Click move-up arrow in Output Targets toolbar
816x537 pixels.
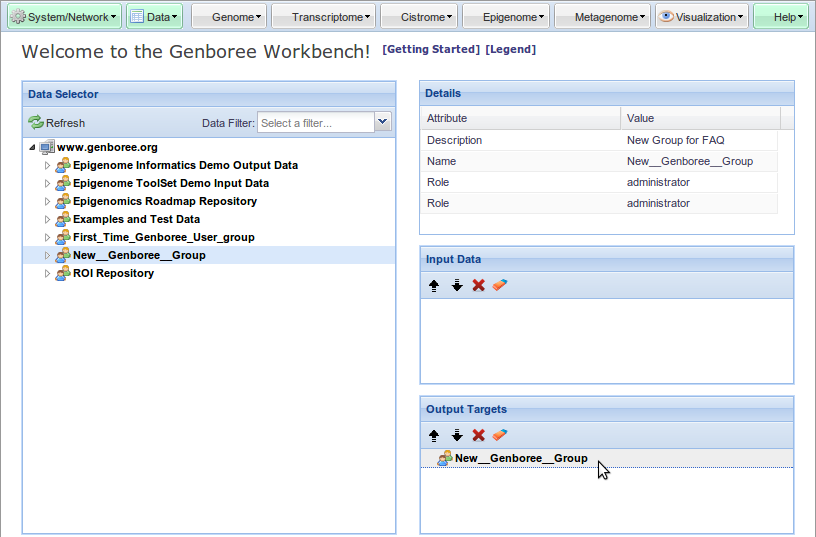pos(434,435)
